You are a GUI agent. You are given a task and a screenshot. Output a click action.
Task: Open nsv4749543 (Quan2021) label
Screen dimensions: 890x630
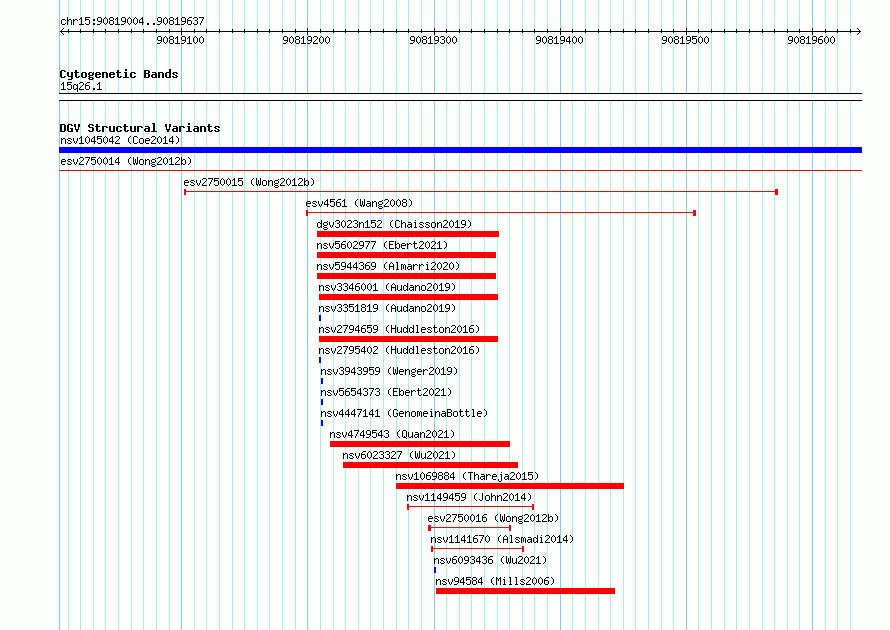392,434
